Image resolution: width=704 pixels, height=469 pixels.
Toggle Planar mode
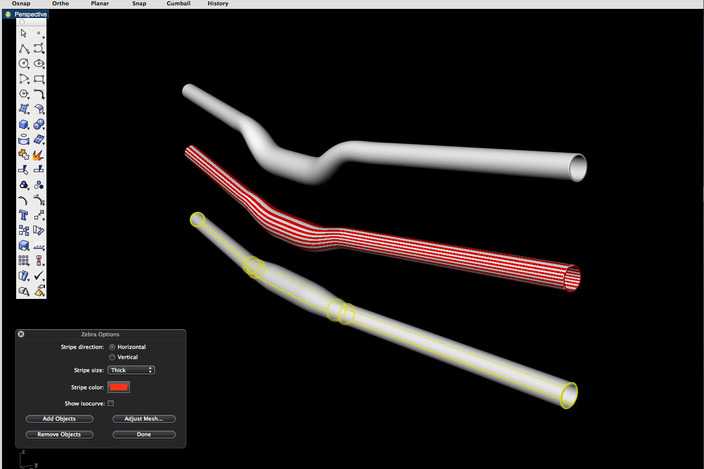[100, 3]
